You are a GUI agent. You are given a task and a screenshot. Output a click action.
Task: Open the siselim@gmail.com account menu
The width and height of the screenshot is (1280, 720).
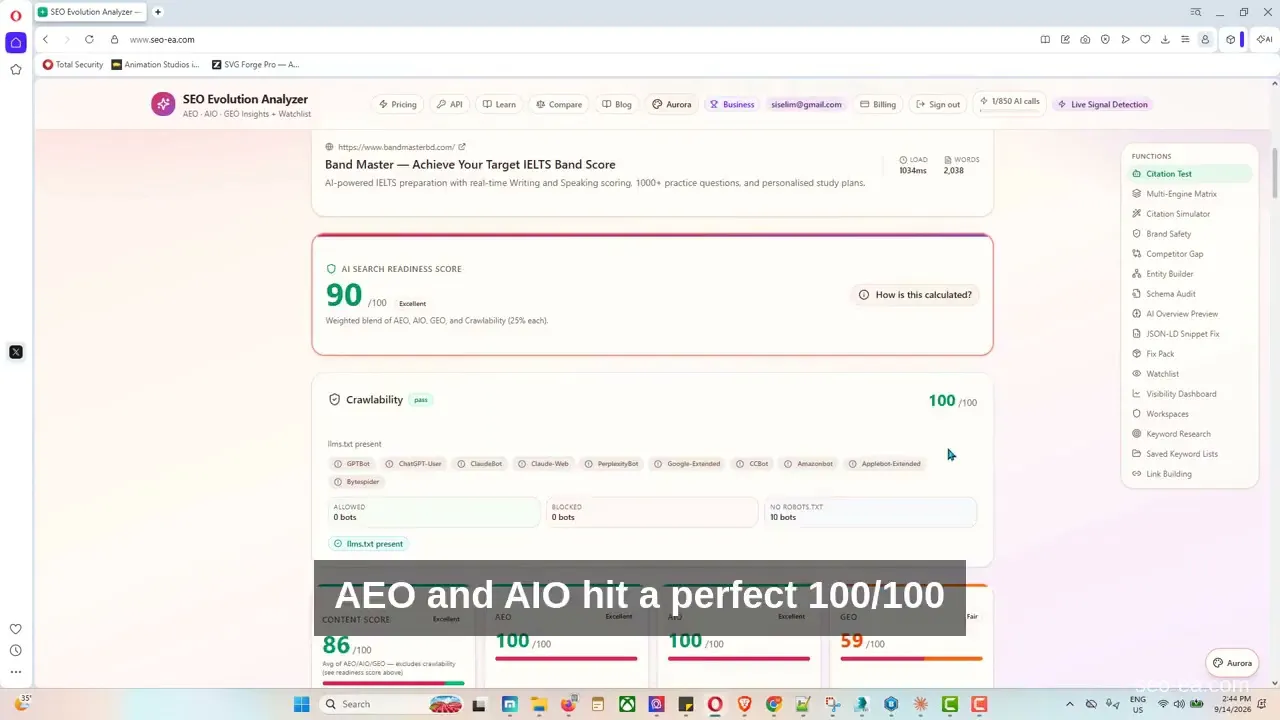click(x=806, y=104)
